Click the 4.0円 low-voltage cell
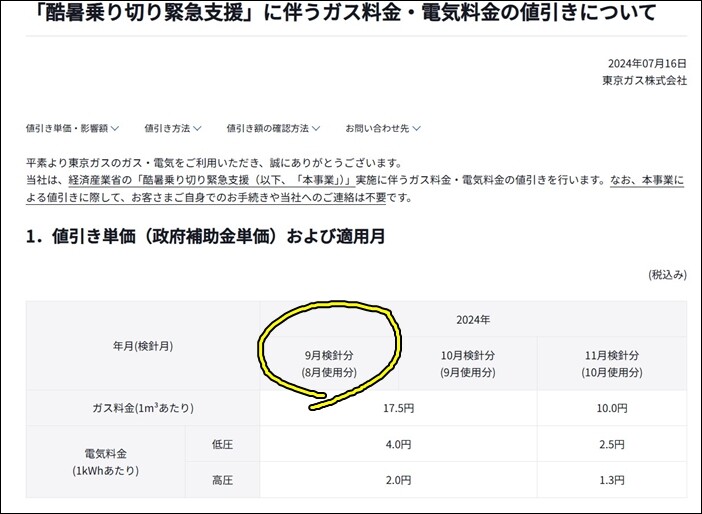Screen dimensions: 702x514 pos(398,444)
